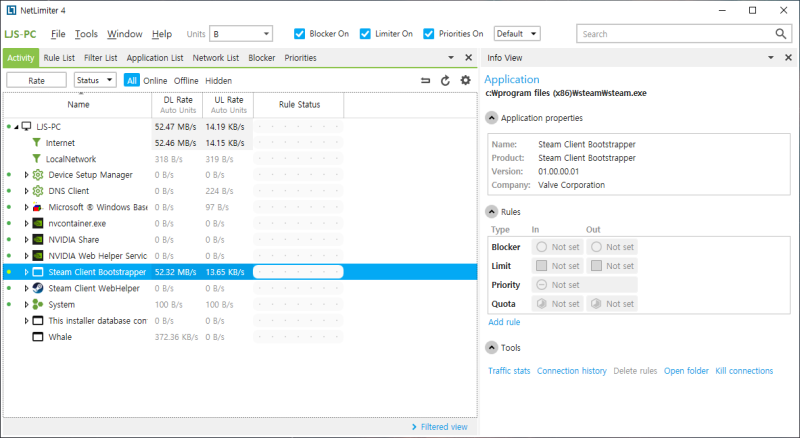This screenshot has width=800, height=438.
Task: Check the Limit In checkbox
Action: [542, 266]
